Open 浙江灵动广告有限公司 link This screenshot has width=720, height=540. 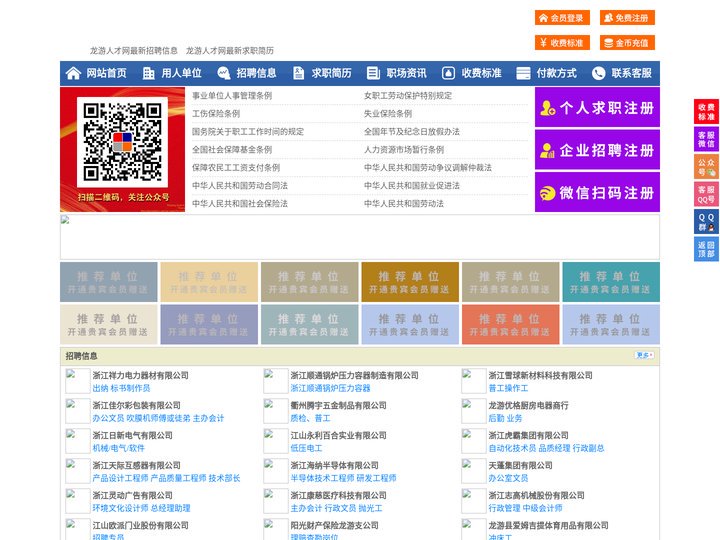pyautogui.click(x=133, y=495)
